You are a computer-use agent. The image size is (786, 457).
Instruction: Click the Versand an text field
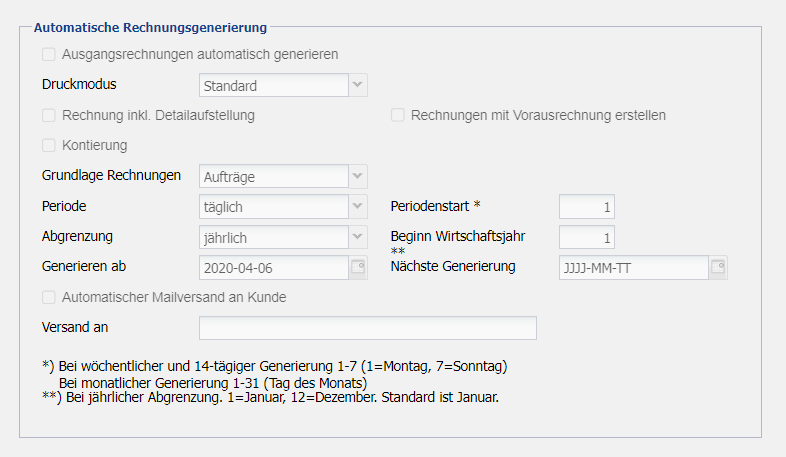pos(367,328)
